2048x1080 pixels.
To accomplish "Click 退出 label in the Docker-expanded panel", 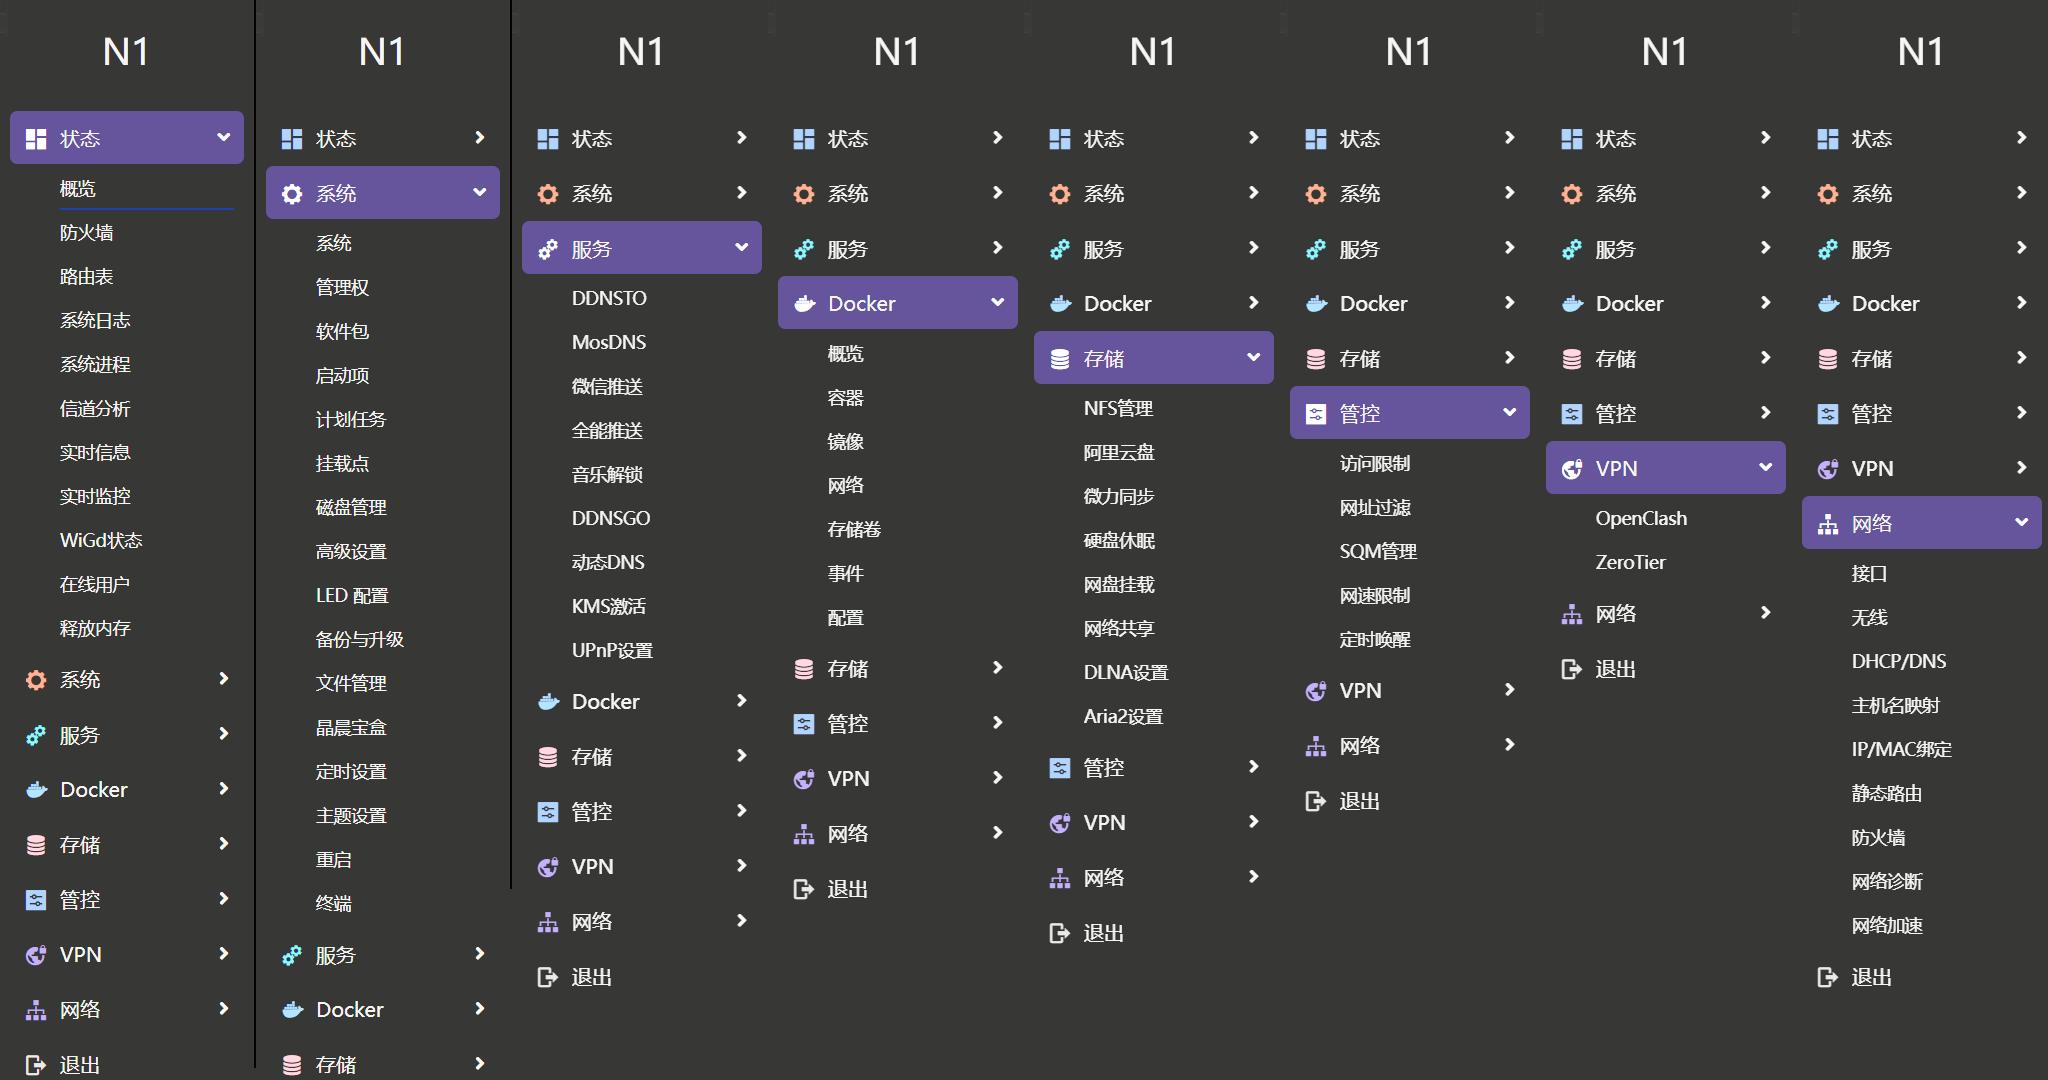I will [x=848, y=889].
